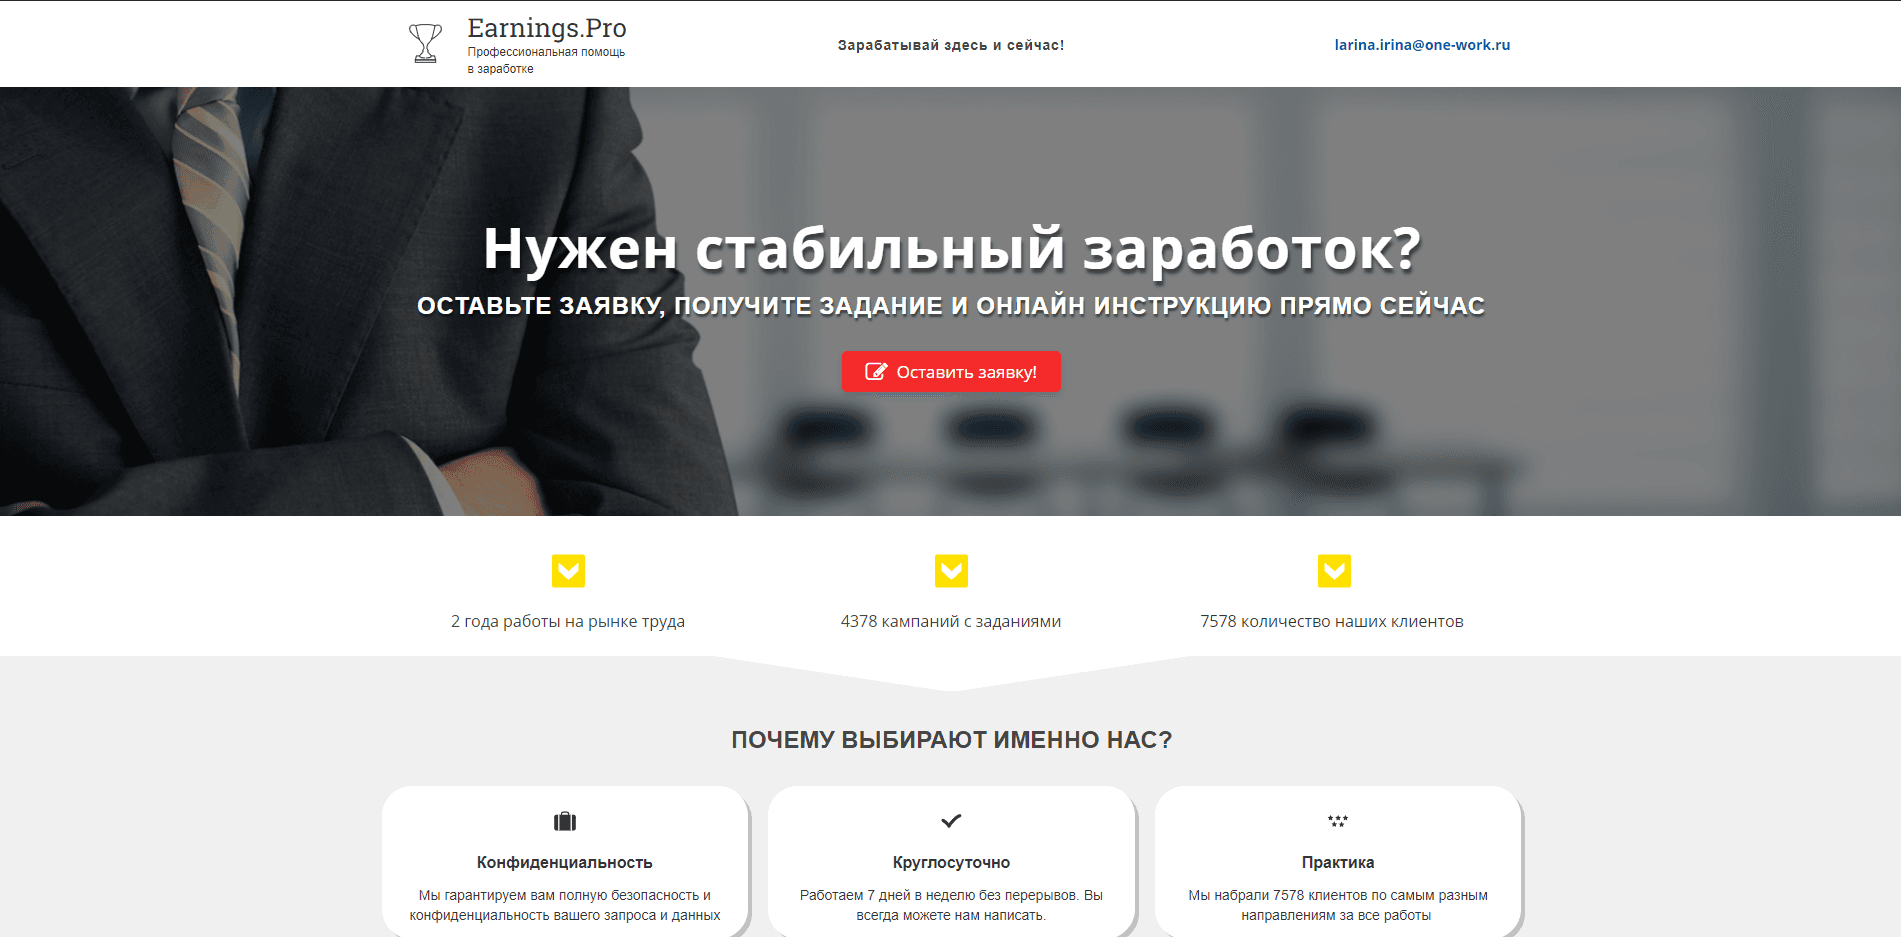
Task: Click the 7578 количество наших клиентов counter
Action: click(x=1331, y=620)
